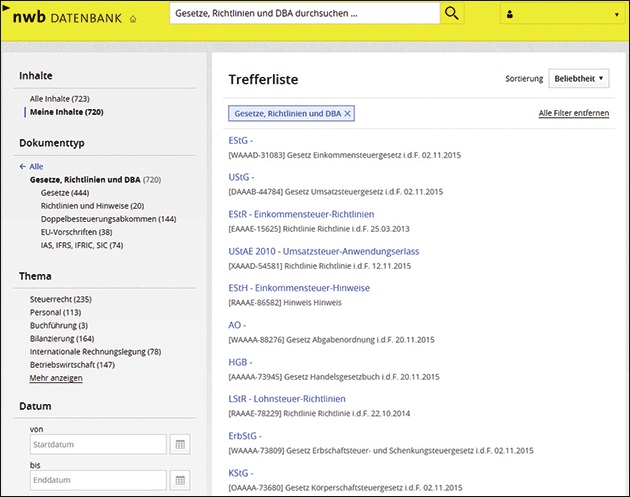
Task: Open the EStG result link
Action: [x=241, y=140]
